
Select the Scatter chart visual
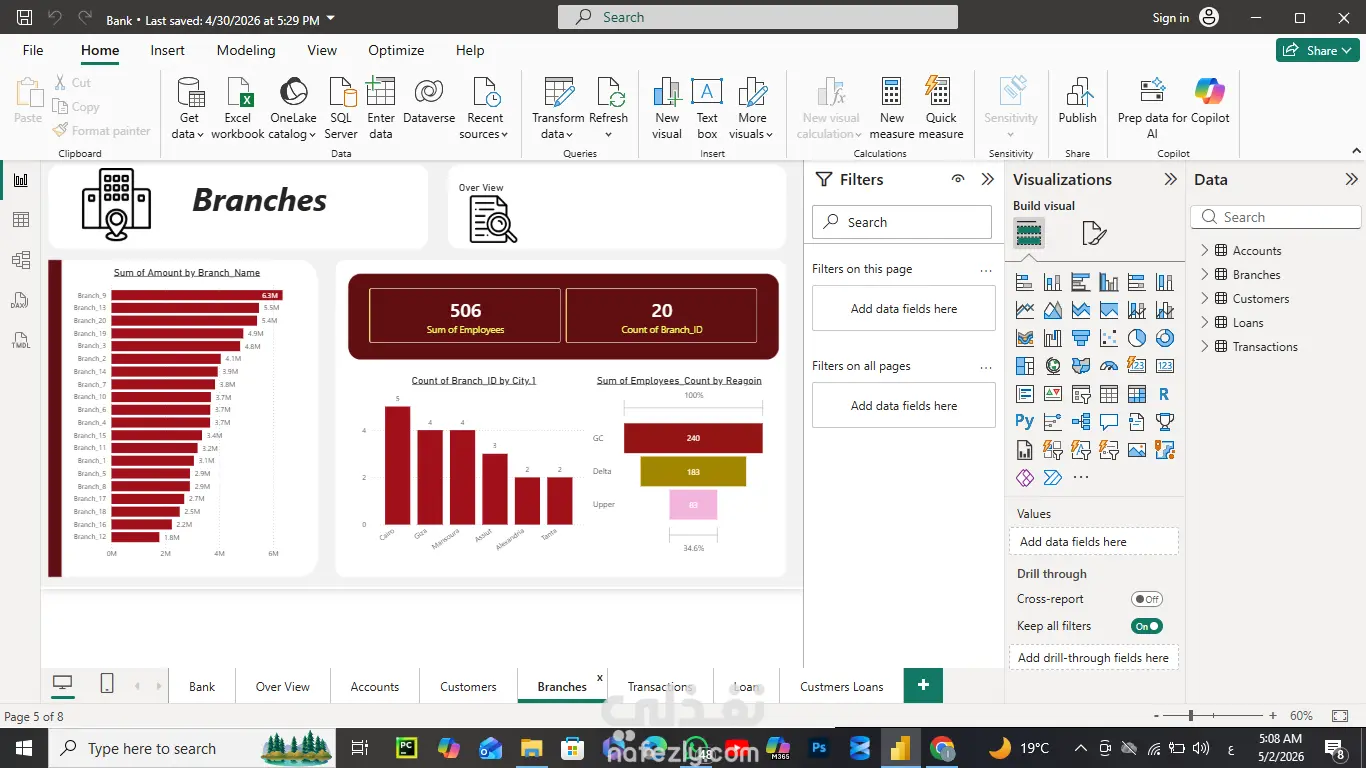point(1109,338)
